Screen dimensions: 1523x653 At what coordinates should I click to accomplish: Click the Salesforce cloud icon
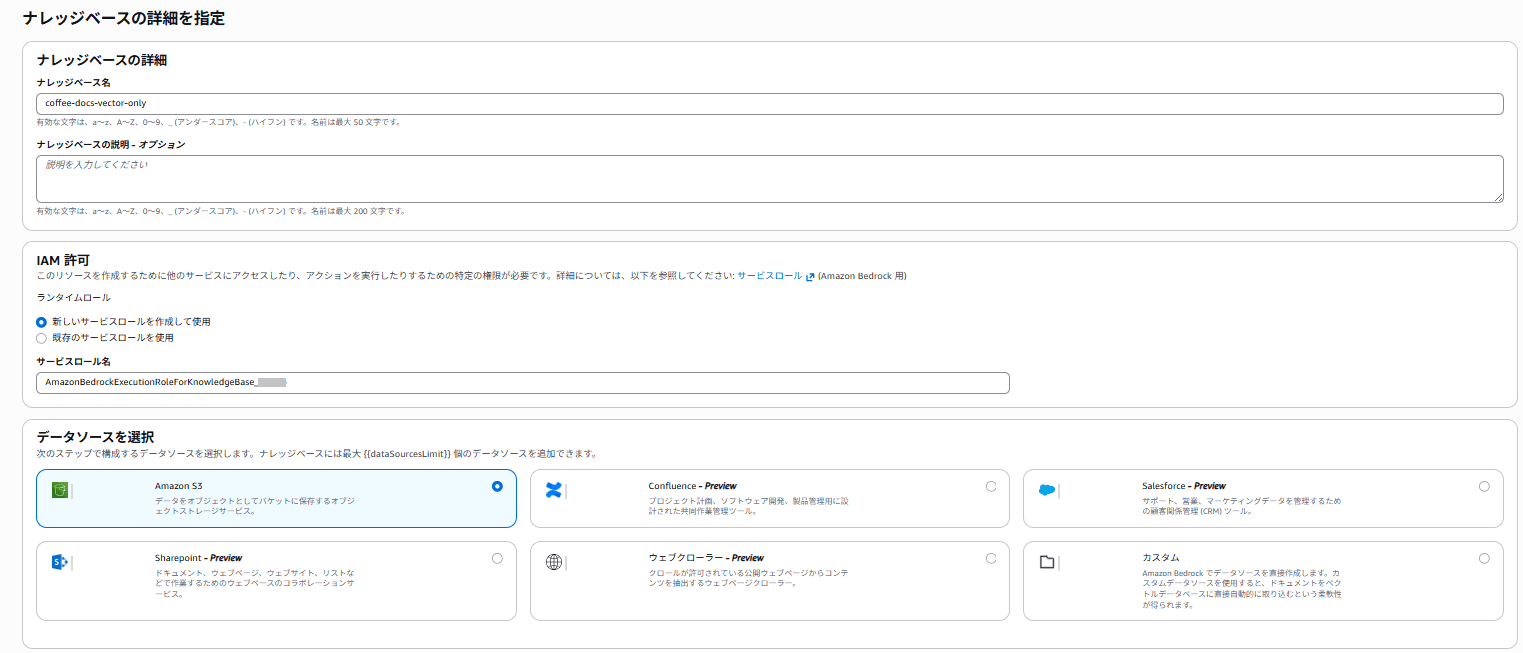click(x=1047, y=490)
